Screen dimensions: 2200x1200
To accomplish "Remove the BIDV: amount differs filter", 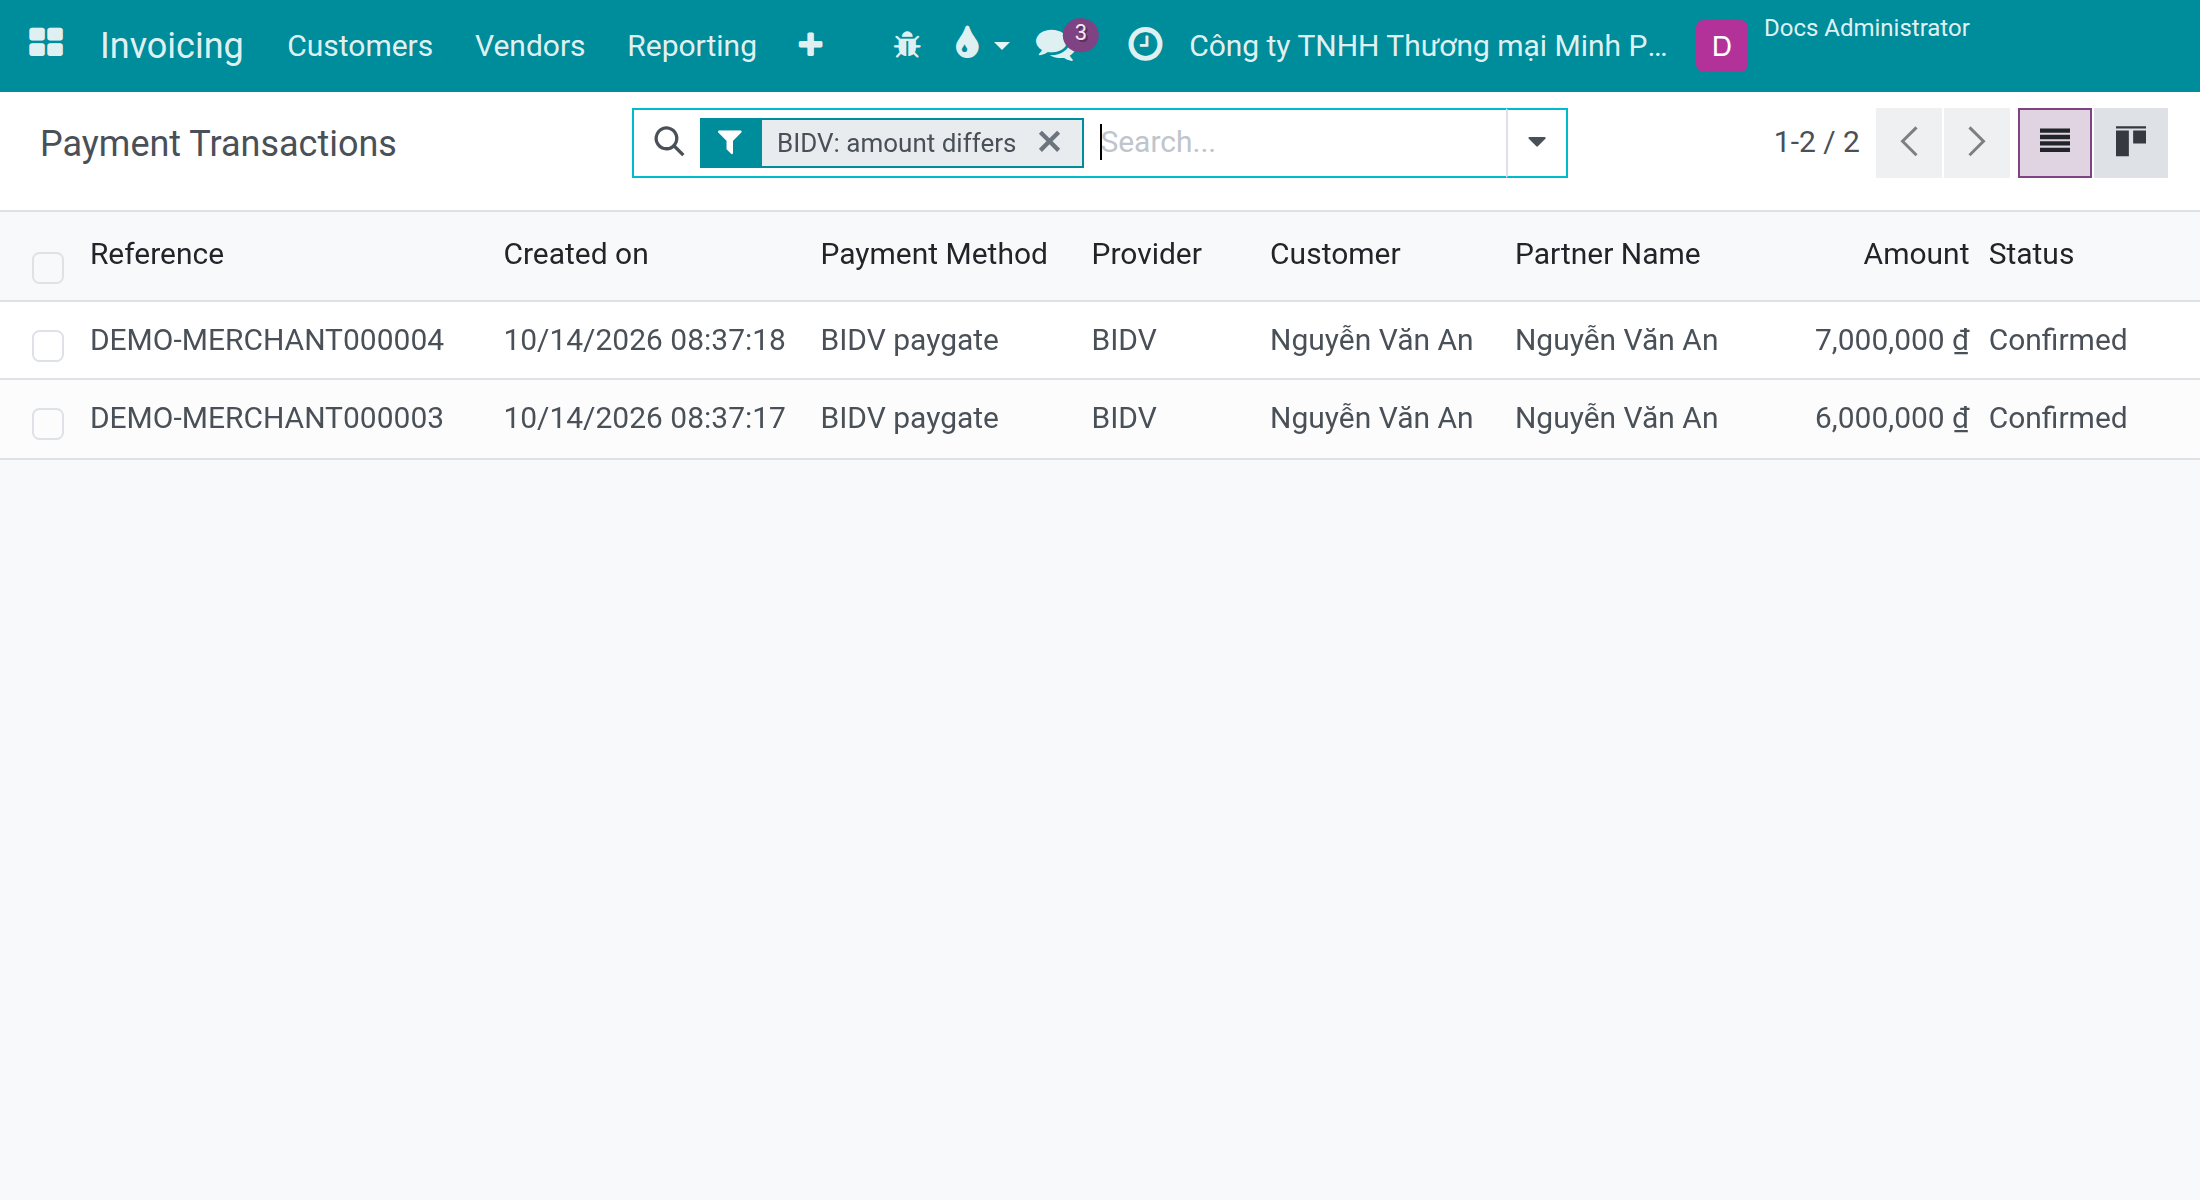I will (1049, 142).
